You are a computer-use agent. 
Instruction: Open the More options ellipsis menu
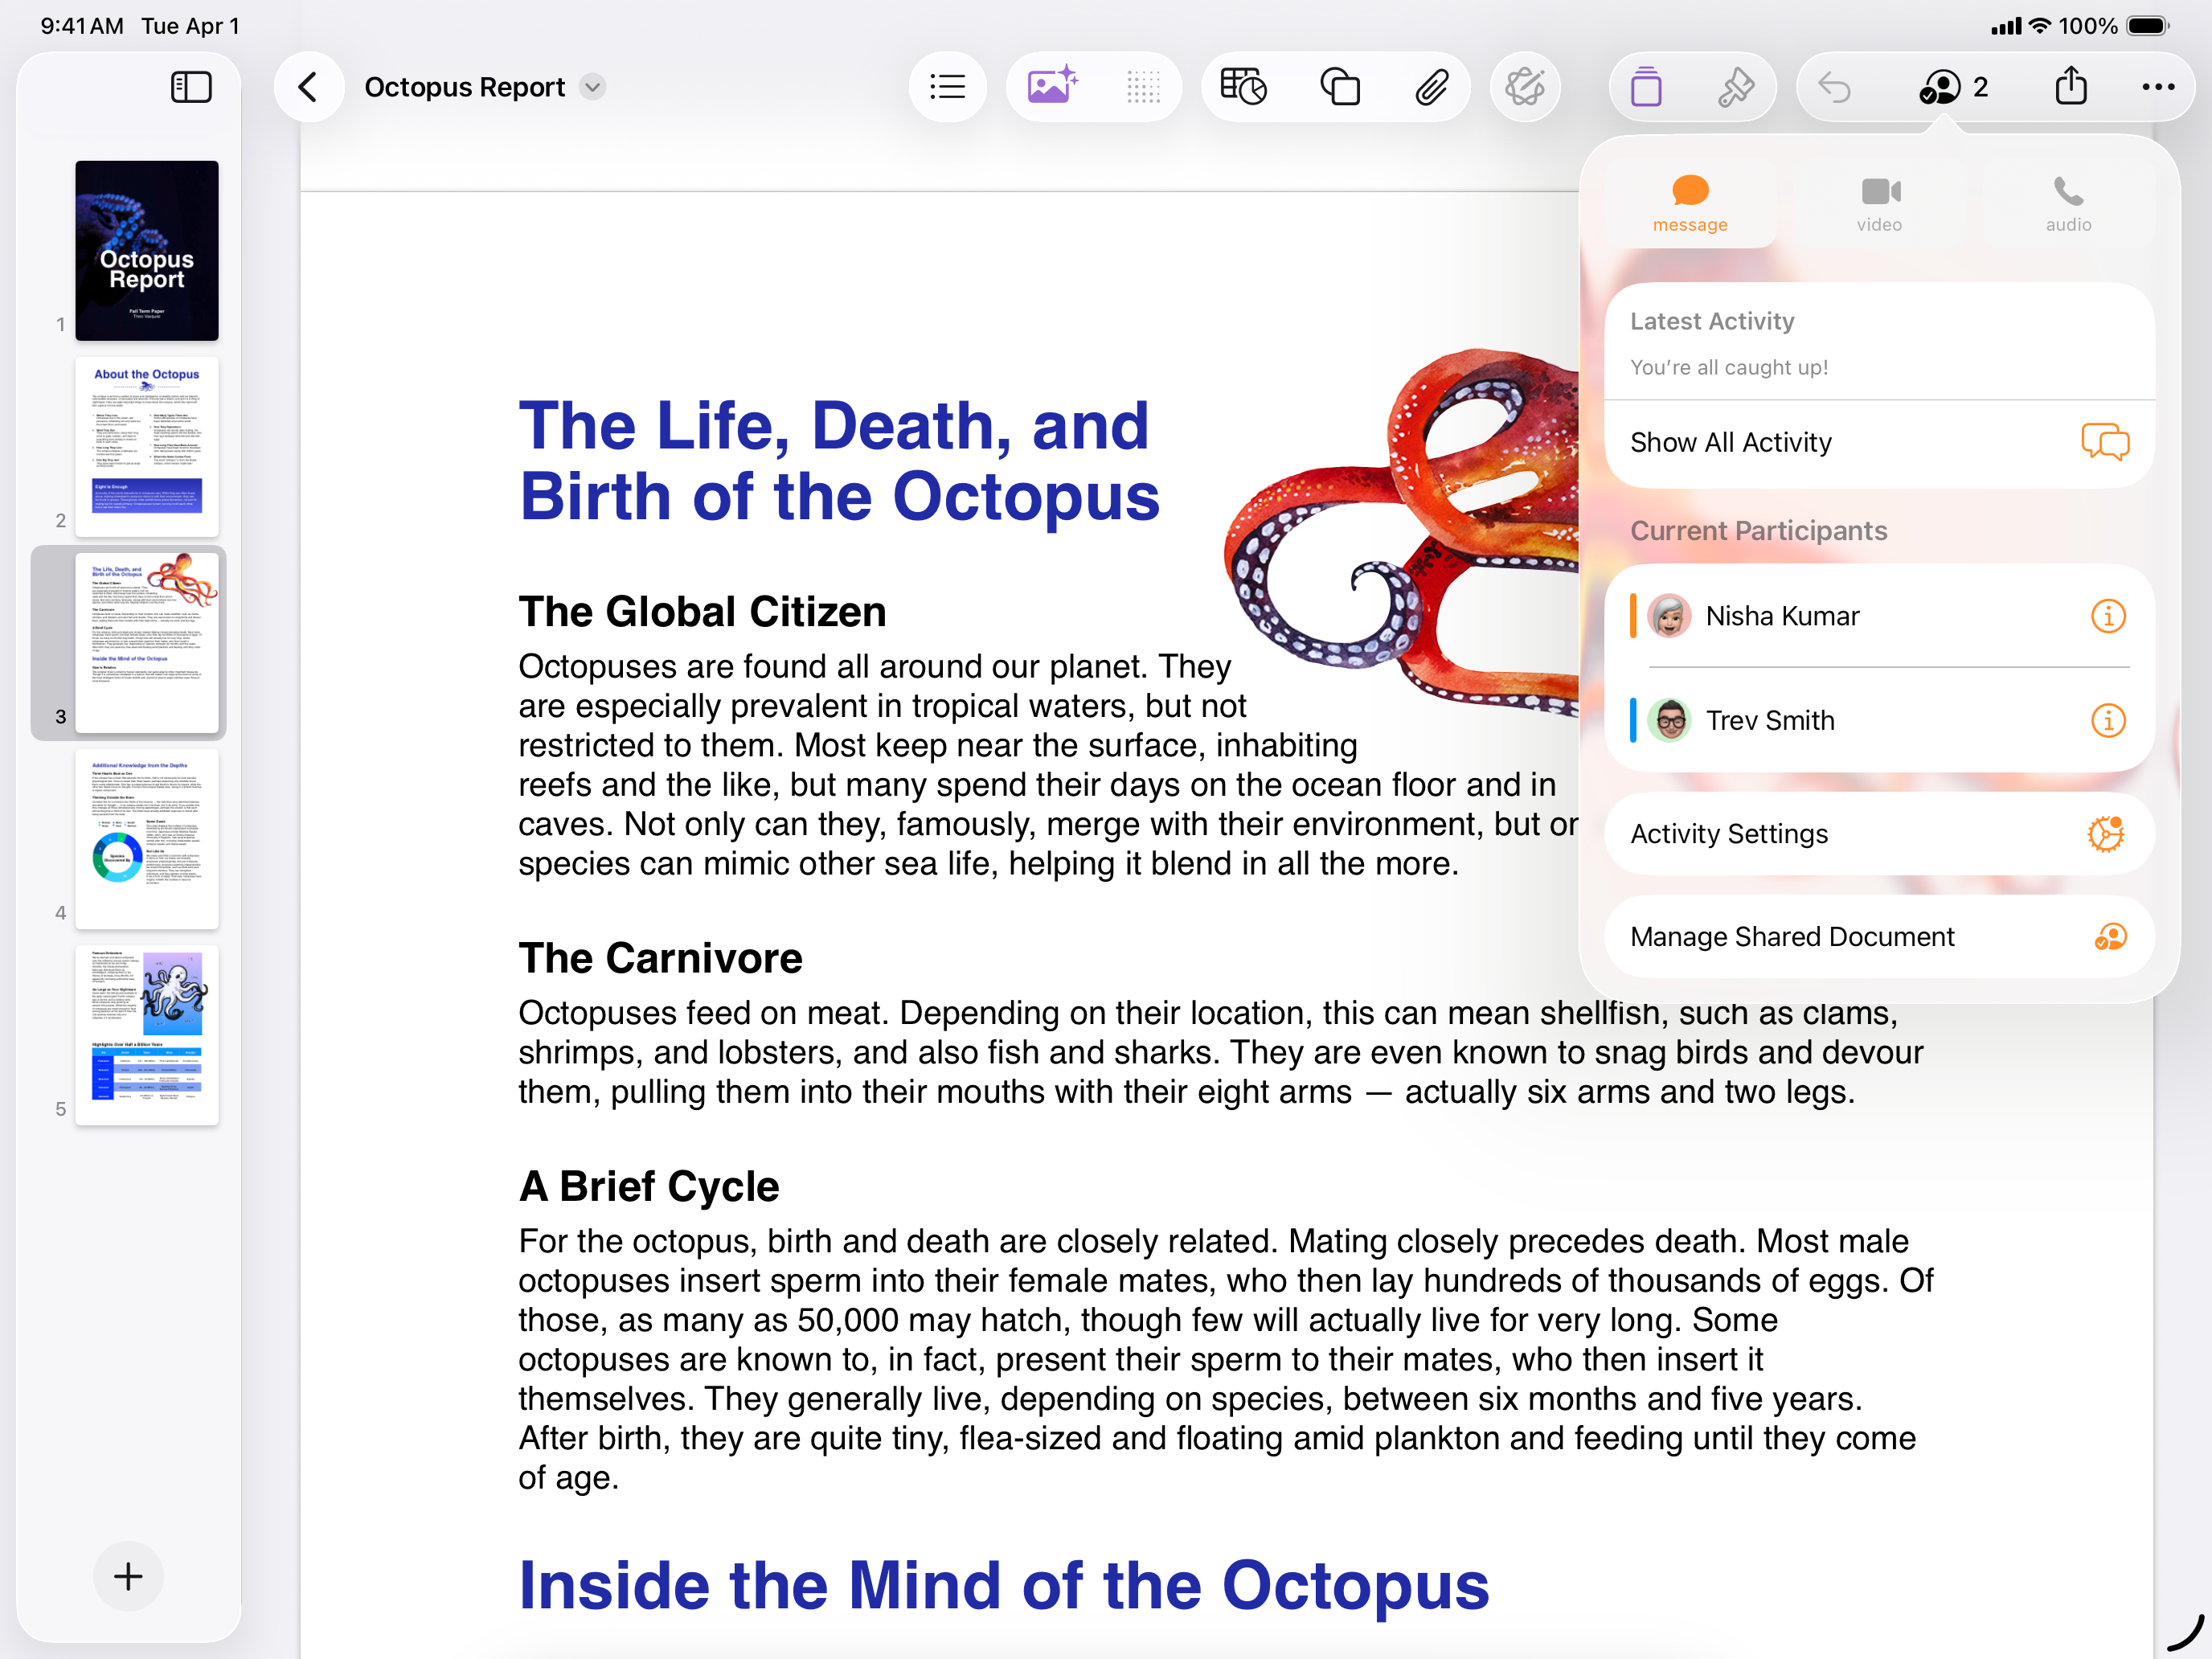pos(2157,87)
